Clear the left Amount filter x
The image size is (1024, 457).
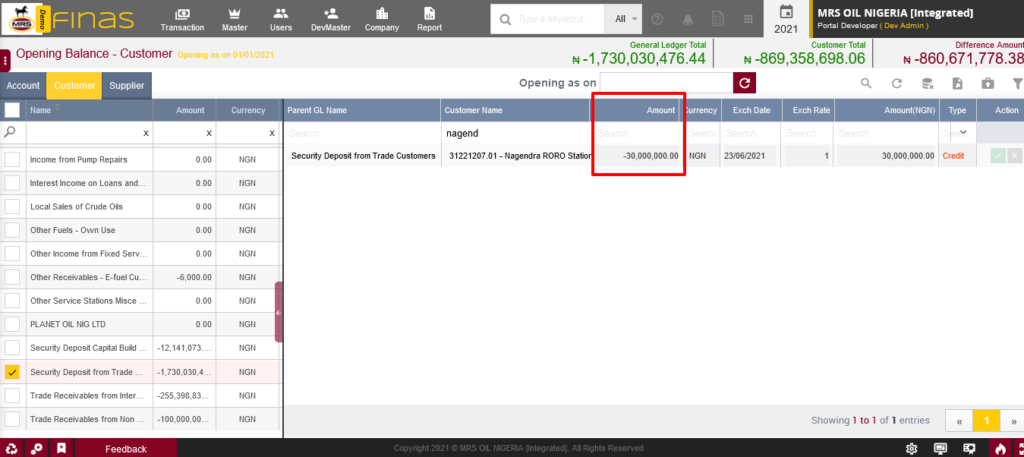point(209,133)
